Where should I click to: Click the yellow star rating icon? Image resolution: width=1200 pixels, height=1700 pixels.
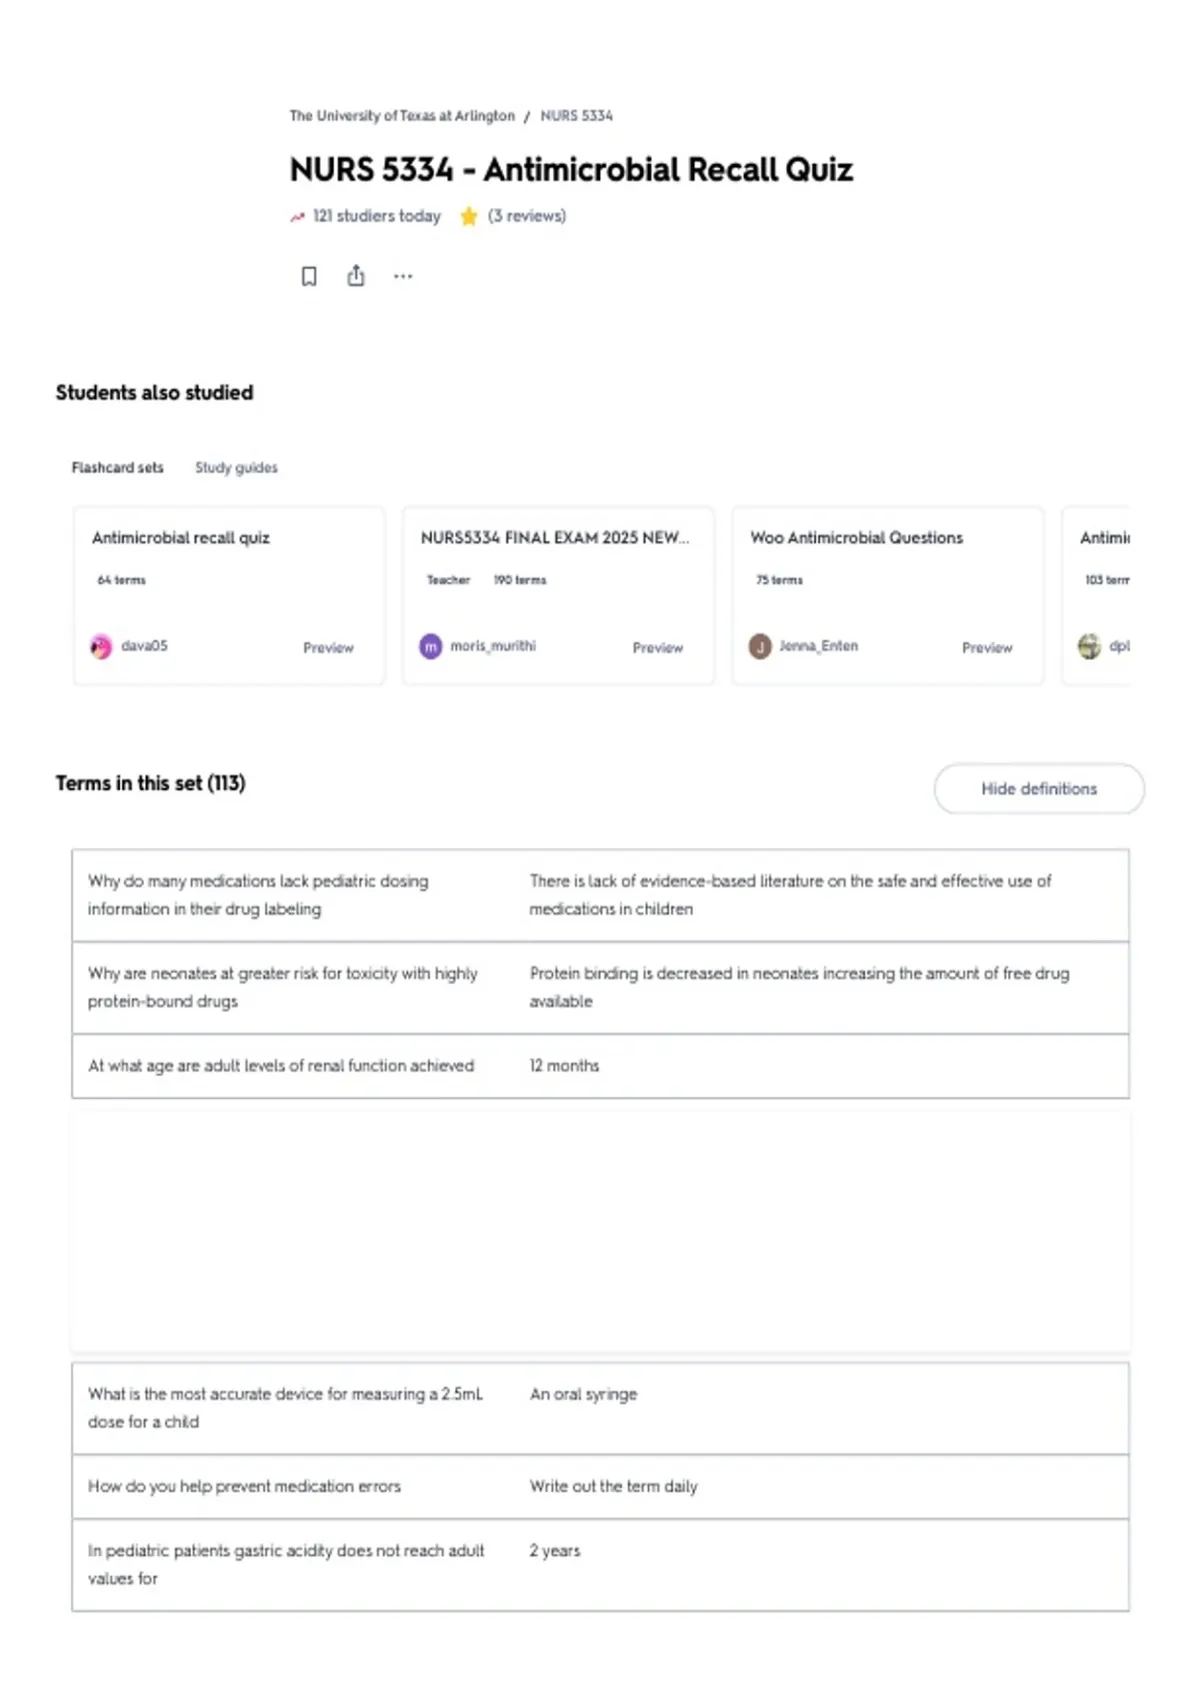pos(468,216)
